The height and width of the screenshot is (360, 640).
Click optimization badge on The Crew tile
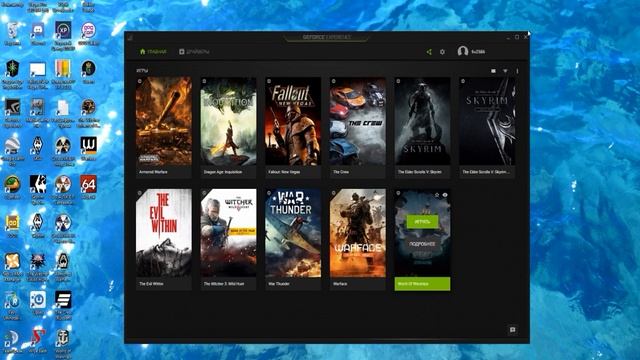coord(333,81)
